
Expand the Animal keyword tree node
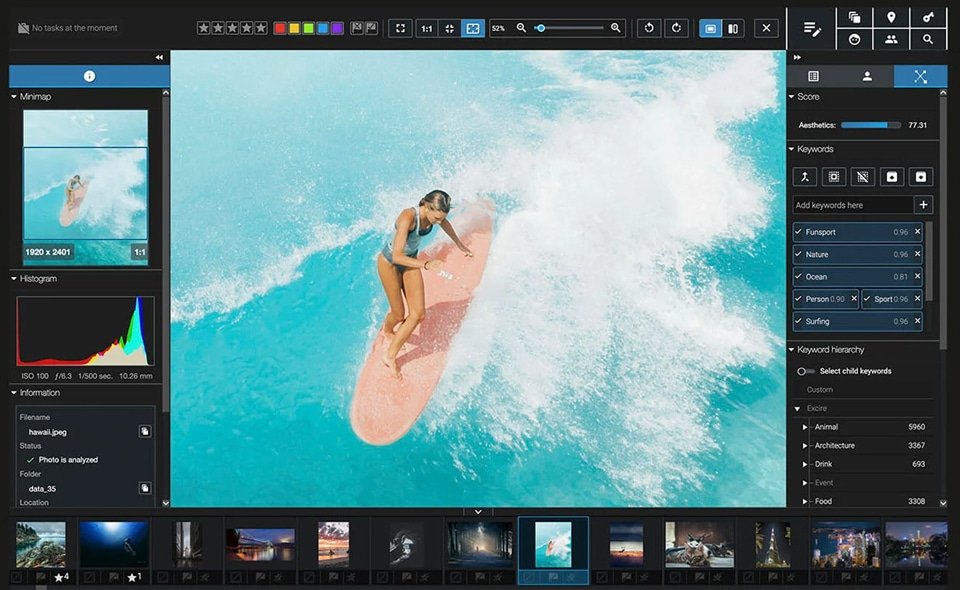[805, 427]
